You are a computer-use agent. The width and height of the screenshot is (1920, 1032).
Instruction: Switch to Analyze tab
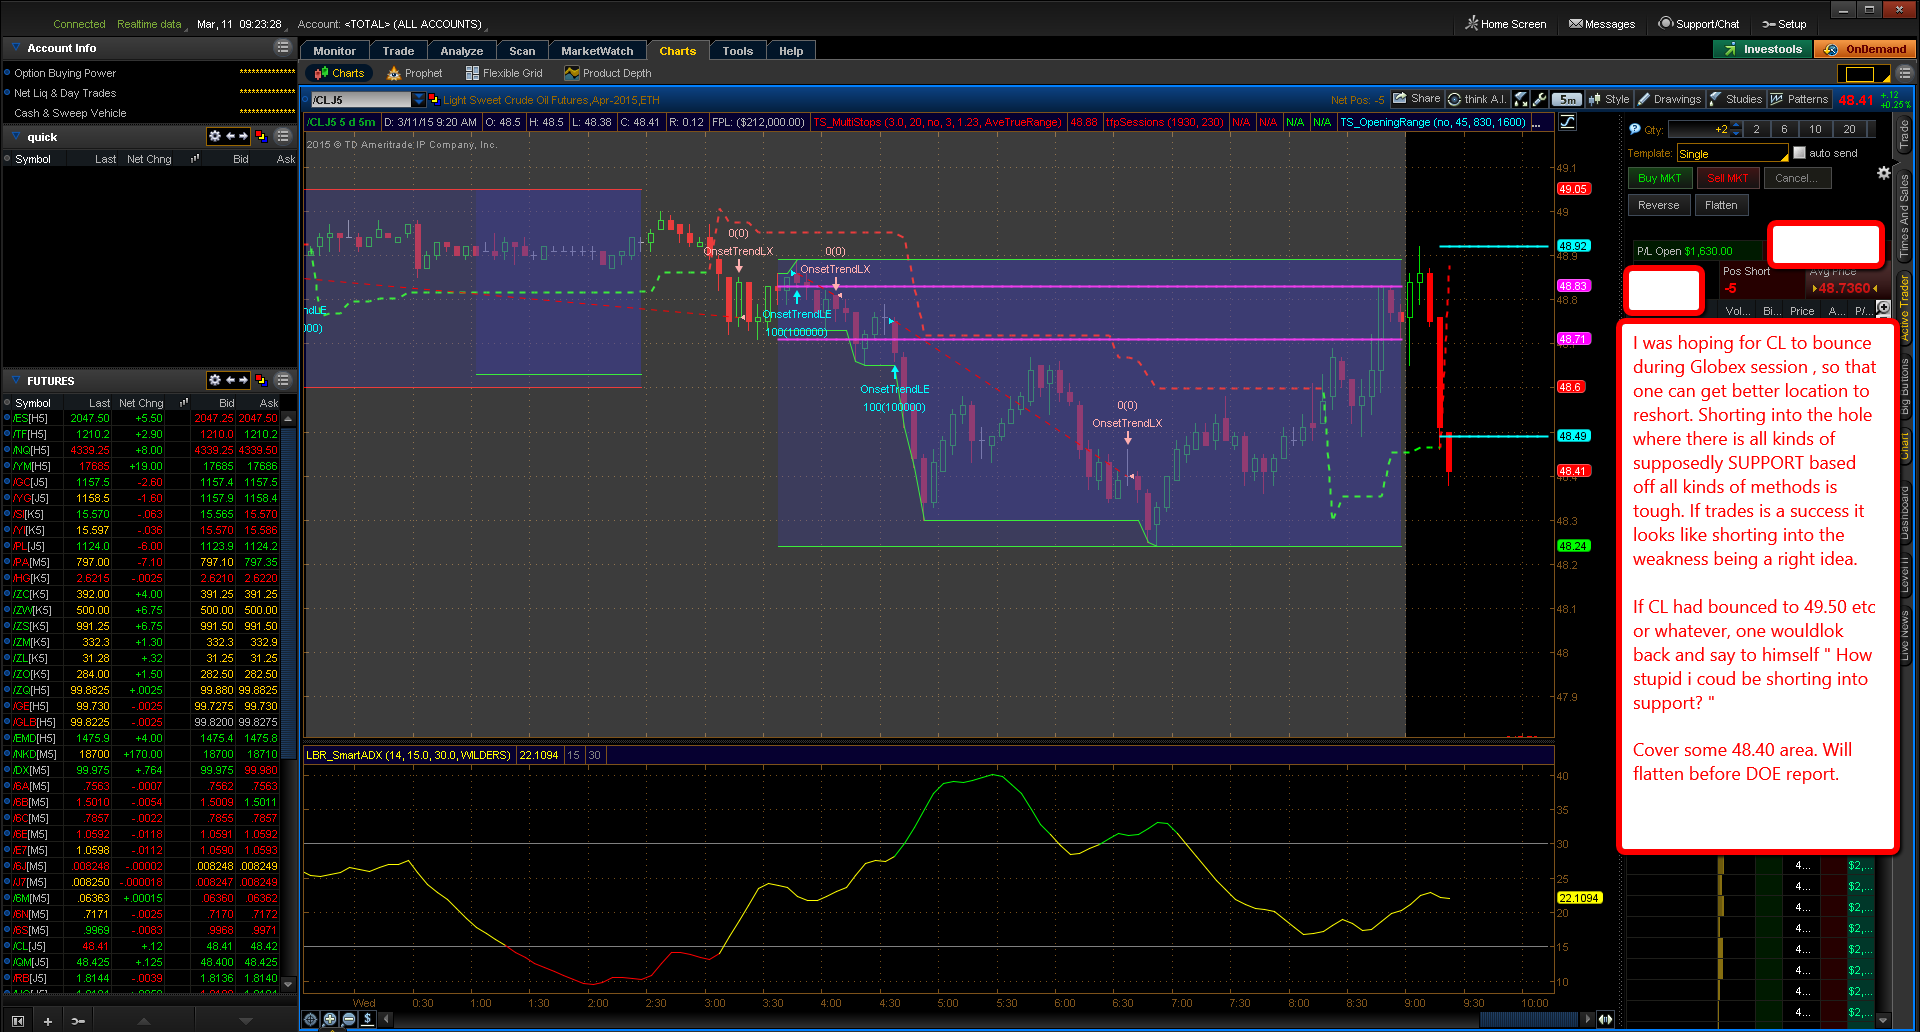[462, 51]
